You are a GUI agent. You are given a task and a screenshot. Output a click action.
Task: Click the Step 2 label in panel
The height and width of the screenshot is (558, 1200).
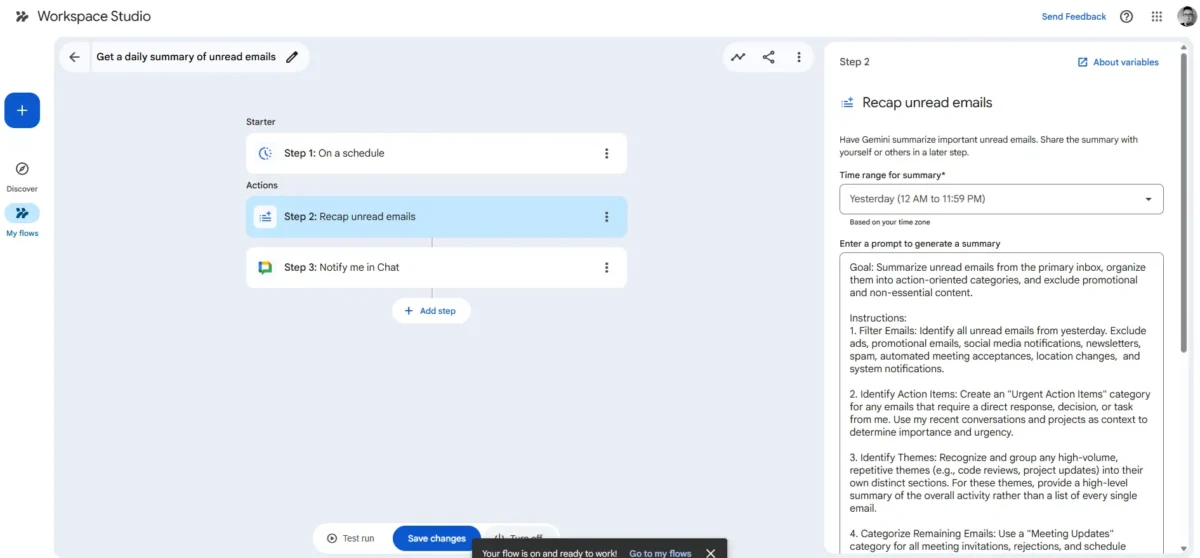pos(854,62)
